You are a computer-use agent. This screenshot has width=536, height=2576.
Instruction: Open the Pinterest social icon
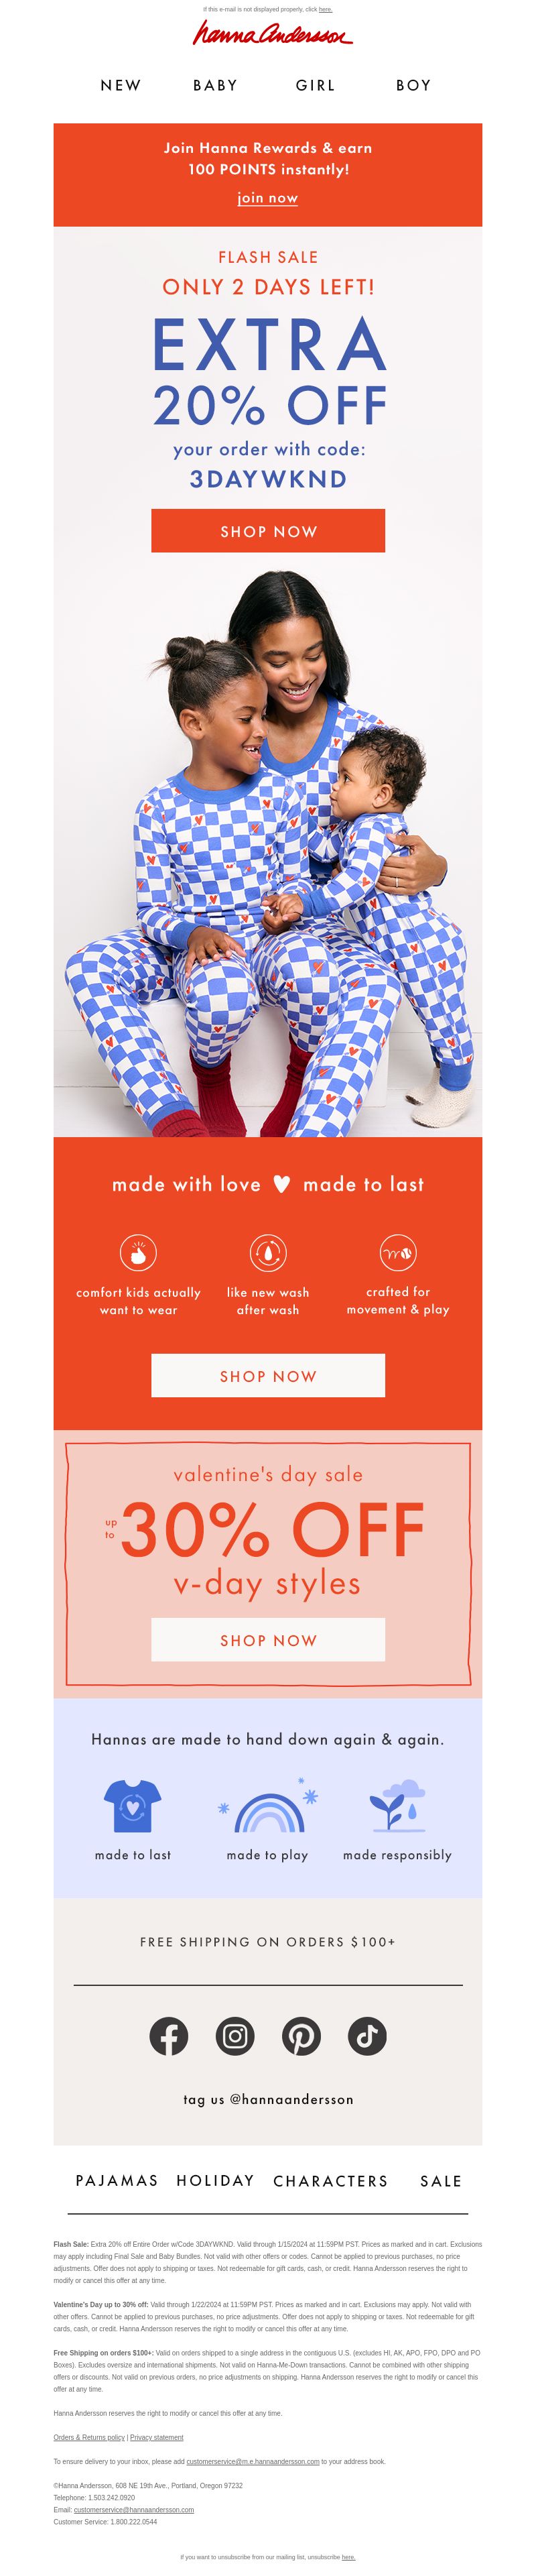(x=301, y=2035)
